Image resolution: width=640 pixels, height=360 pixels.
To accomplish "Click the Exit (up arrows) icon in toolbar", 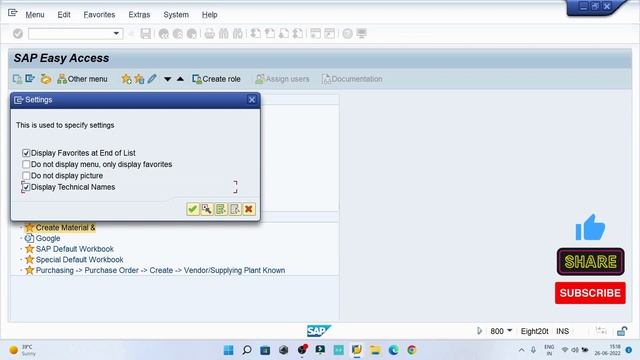I will pyautogui.click(x=178, y=33).
